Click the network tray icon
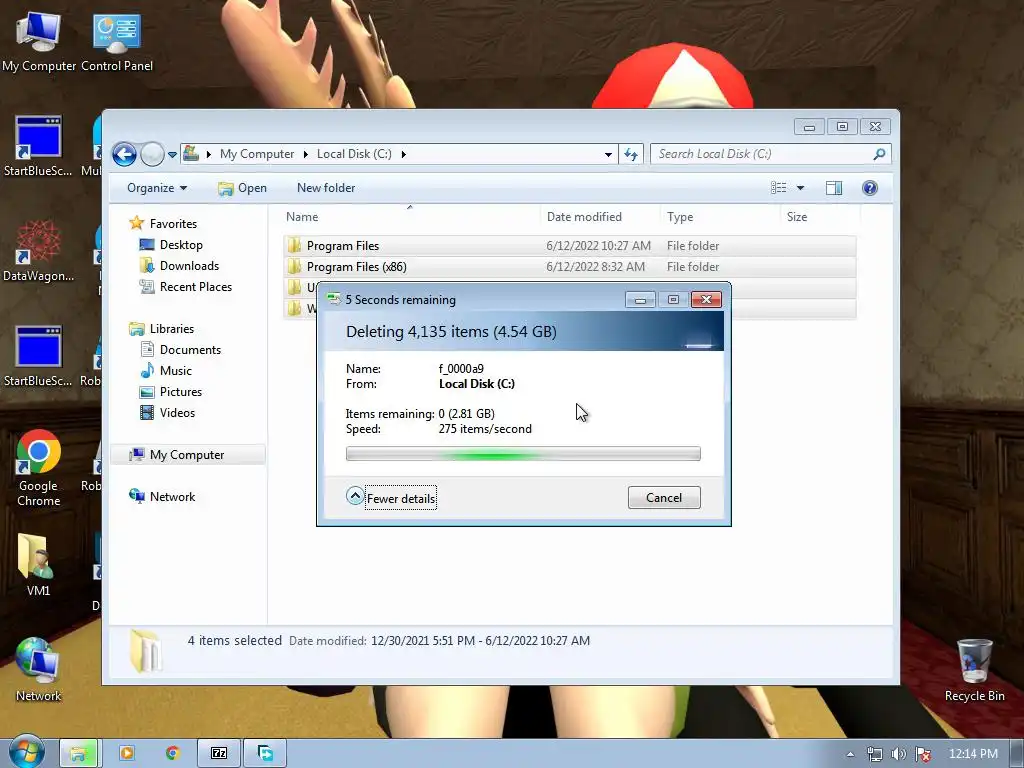 (874, 754)
